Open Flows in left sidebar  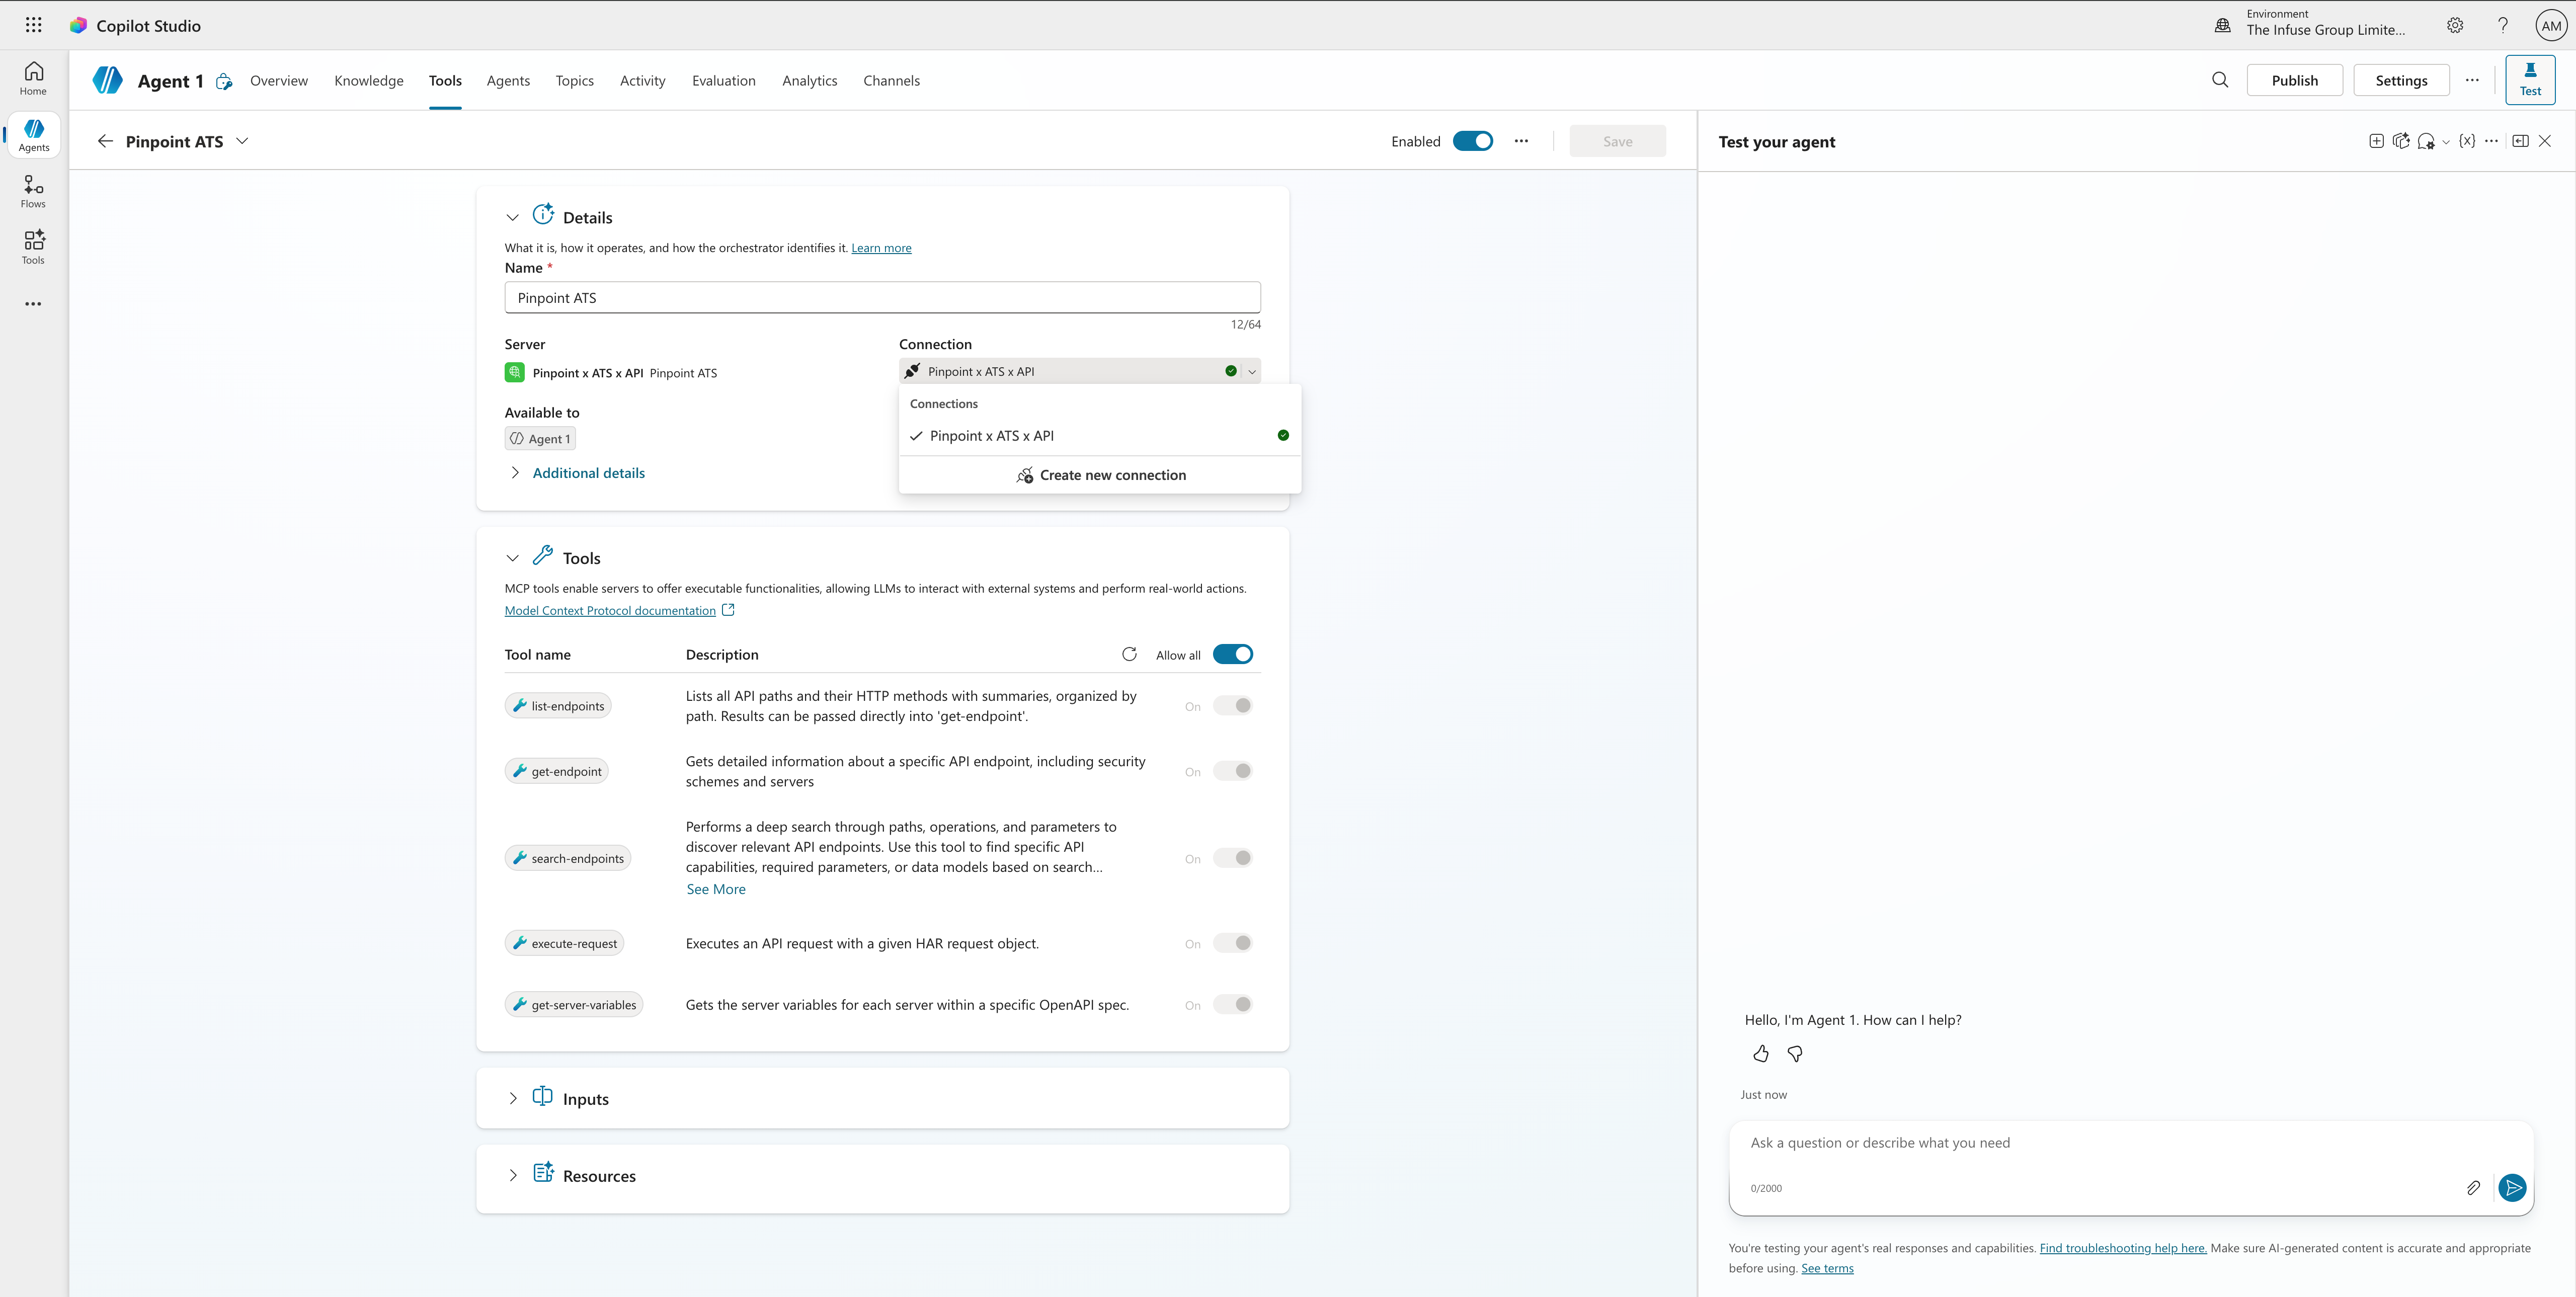coord(33,192)
